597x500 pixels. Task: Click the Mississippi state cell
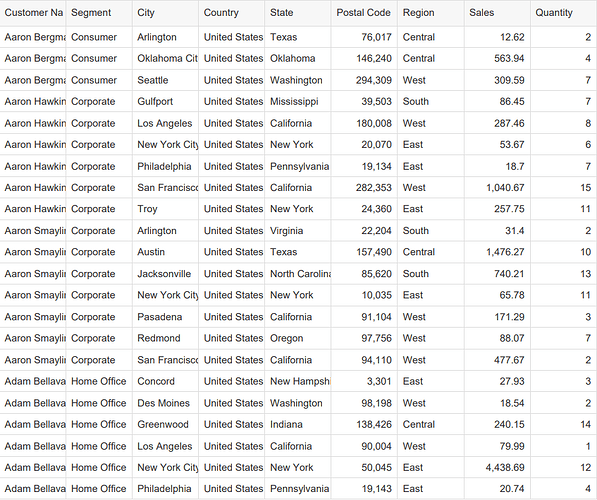[298, 101]
